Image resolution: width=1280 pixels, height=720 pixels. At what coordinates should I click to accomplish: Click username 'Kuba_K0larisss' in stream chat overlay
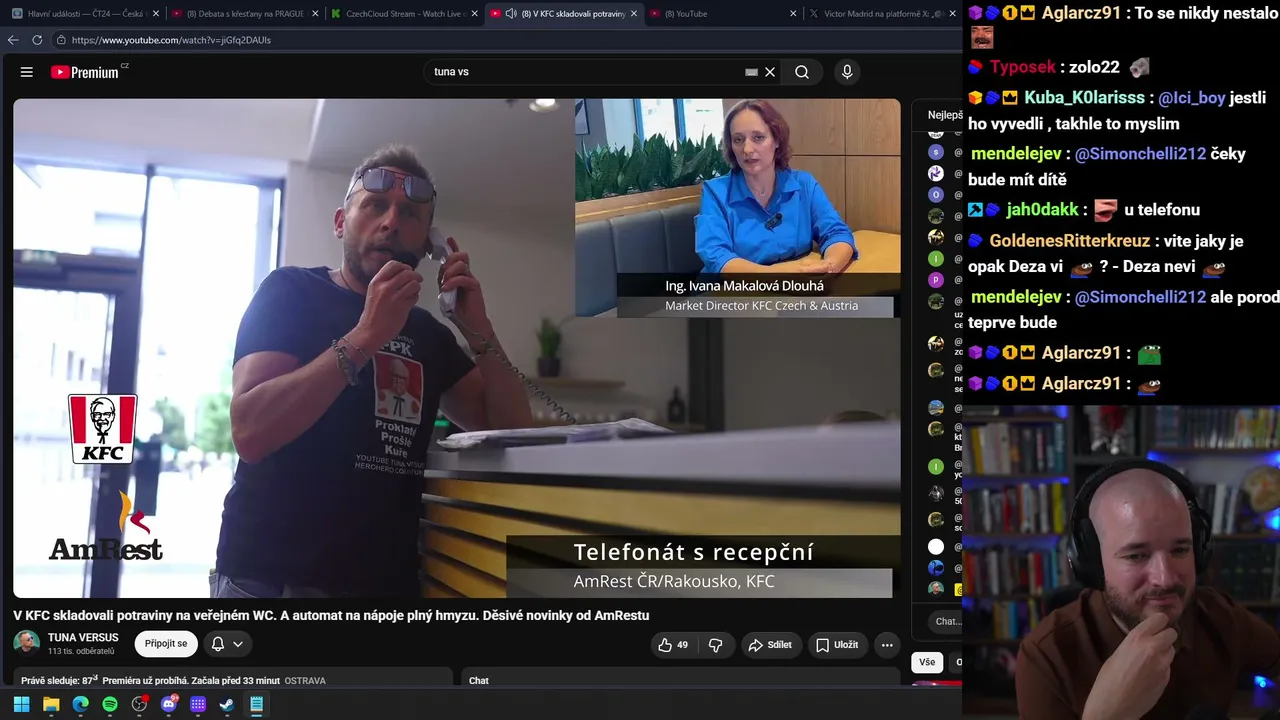coord(1084,98)
